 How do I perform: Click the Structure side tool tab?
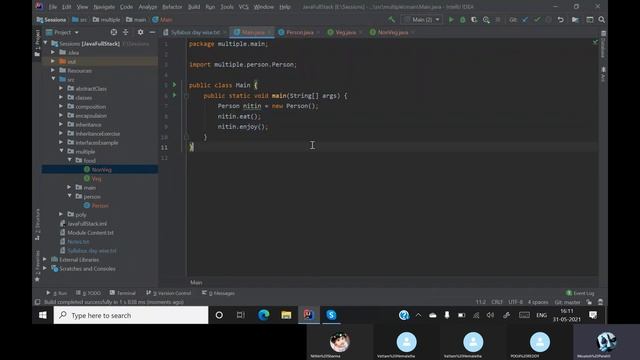(x=37, y=224)
